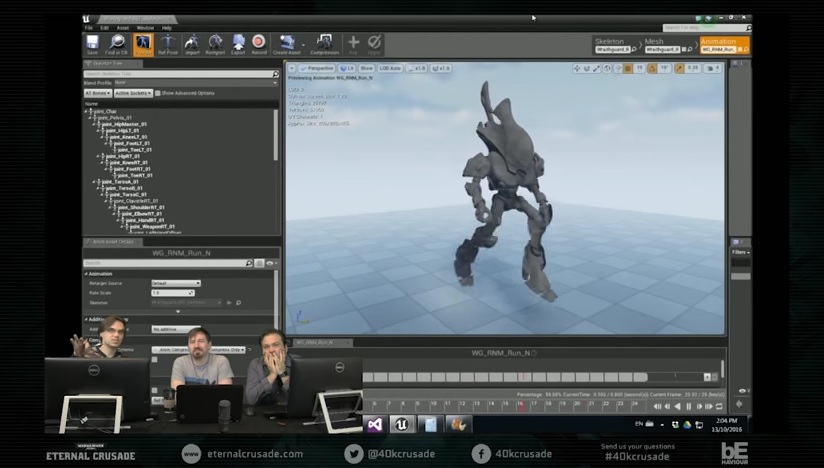Open the Asset menu
824x468 pixels.
122,28
